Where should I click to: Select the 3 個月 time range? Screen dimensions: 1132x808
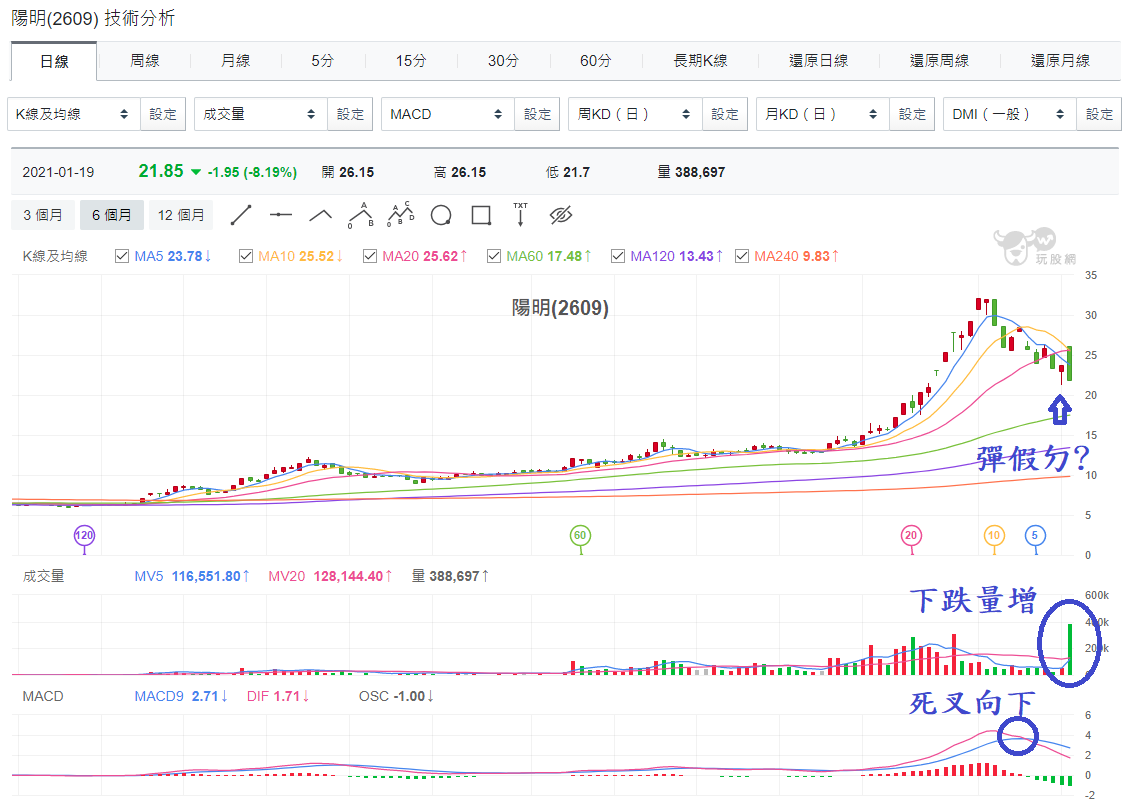click(43, 215)
